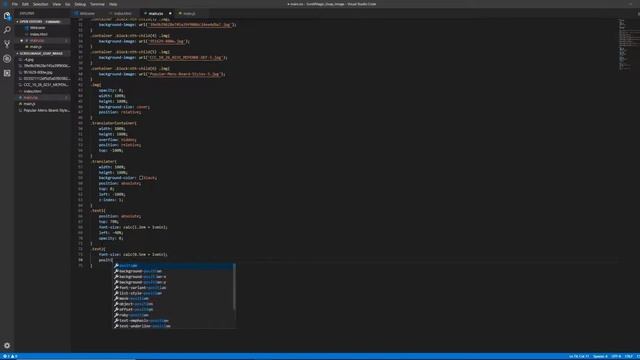
Task: Open the Selection menu
Action: (40, 4)
